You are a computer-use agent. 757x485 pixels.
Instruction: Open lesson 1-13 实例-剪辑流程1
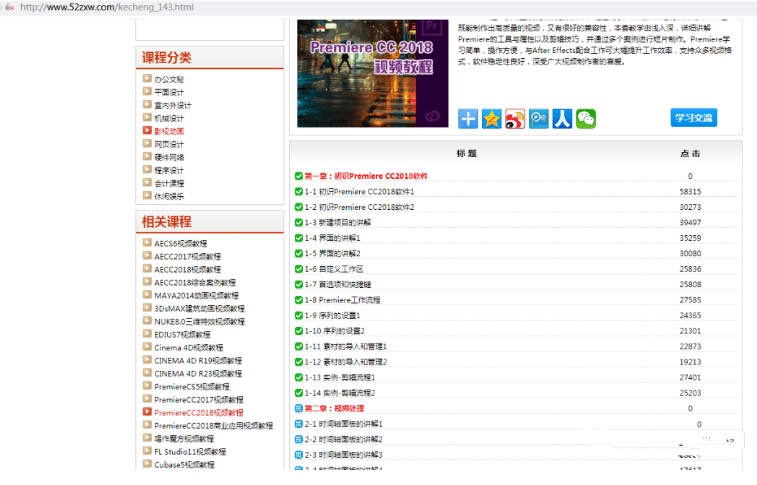click(x=340, y=377)
